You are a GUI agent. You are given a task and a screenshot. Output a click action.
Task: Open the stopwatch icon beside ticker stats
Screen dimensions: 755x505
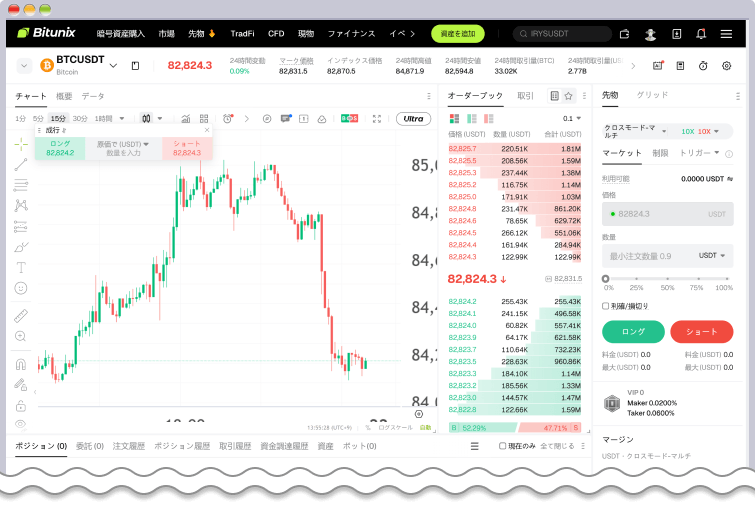[x=703, y=66]
